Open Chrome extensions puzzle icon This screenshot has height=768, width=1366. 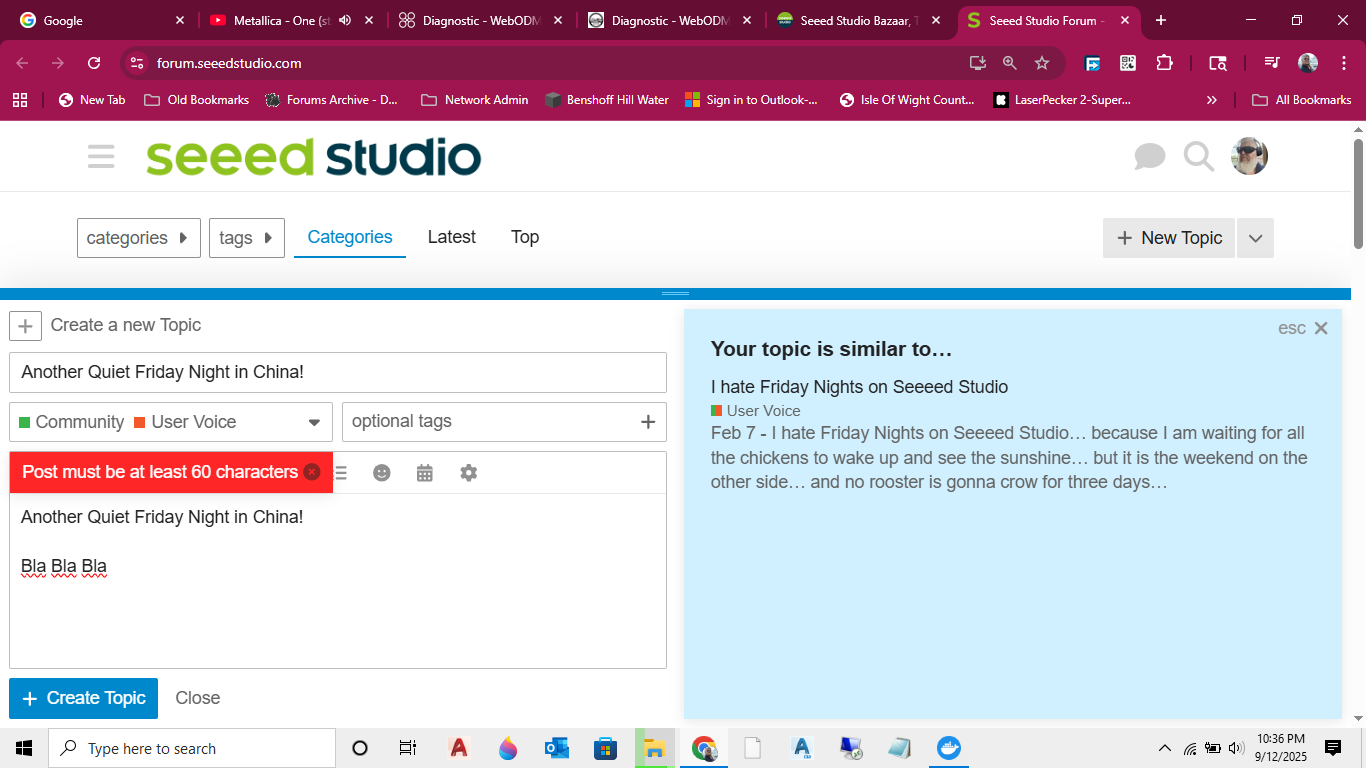(x=1164, y=63)
